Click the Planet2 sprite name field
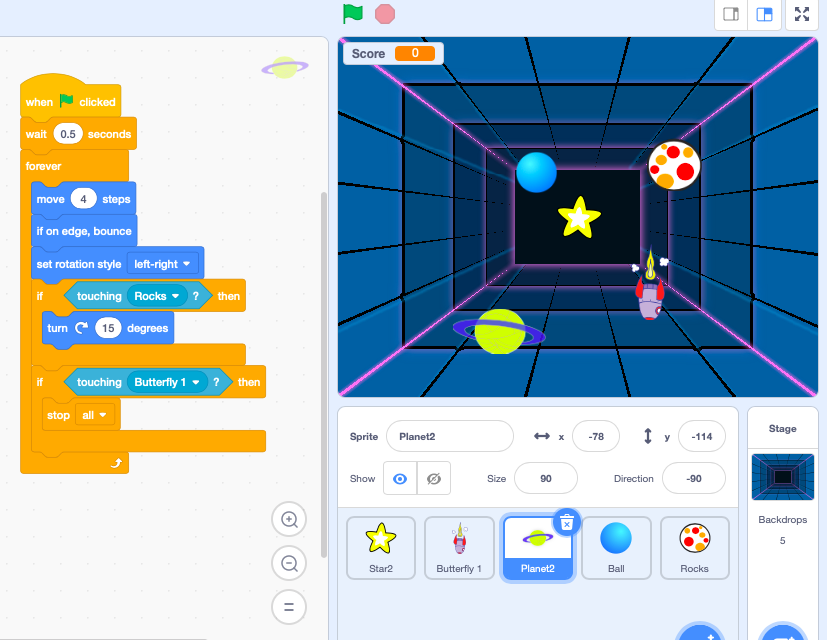 (449, 436)
